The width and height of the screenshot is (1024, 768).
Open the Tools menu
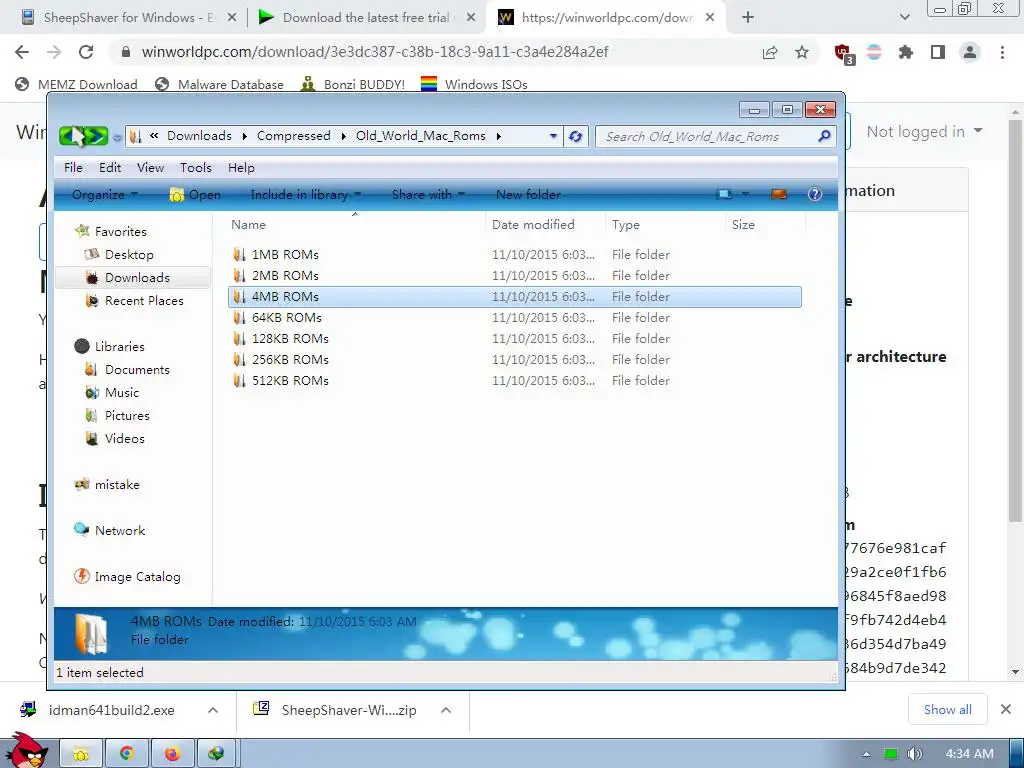(196, 168)
